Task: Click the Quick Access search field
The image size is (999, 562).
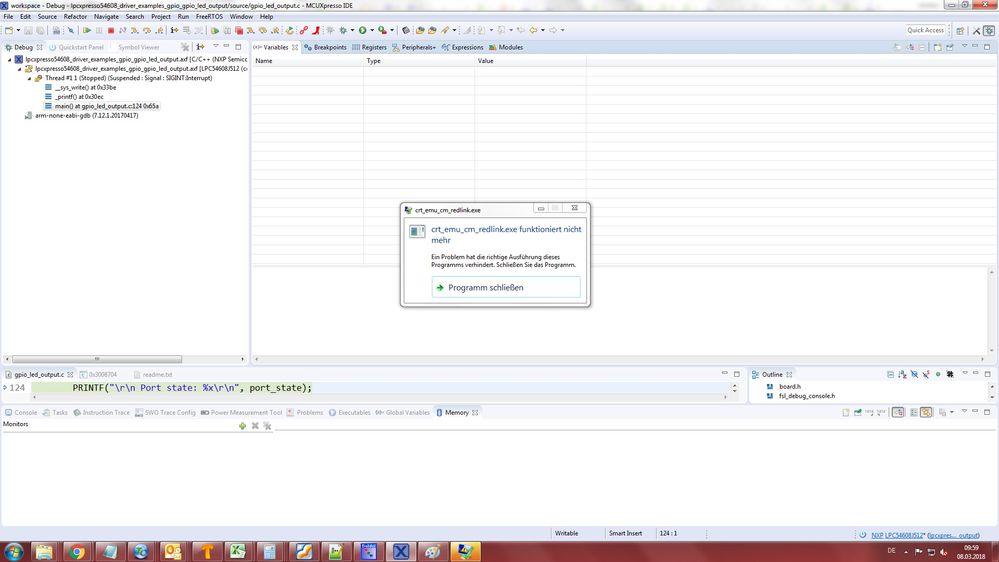Action: coord(925,30)
